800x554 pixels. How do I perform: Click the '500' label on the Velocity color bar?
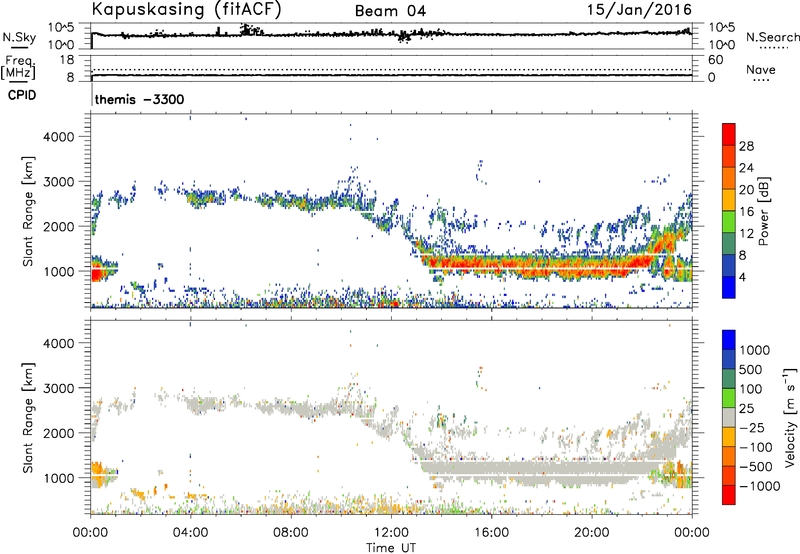[x=751, y=370]
